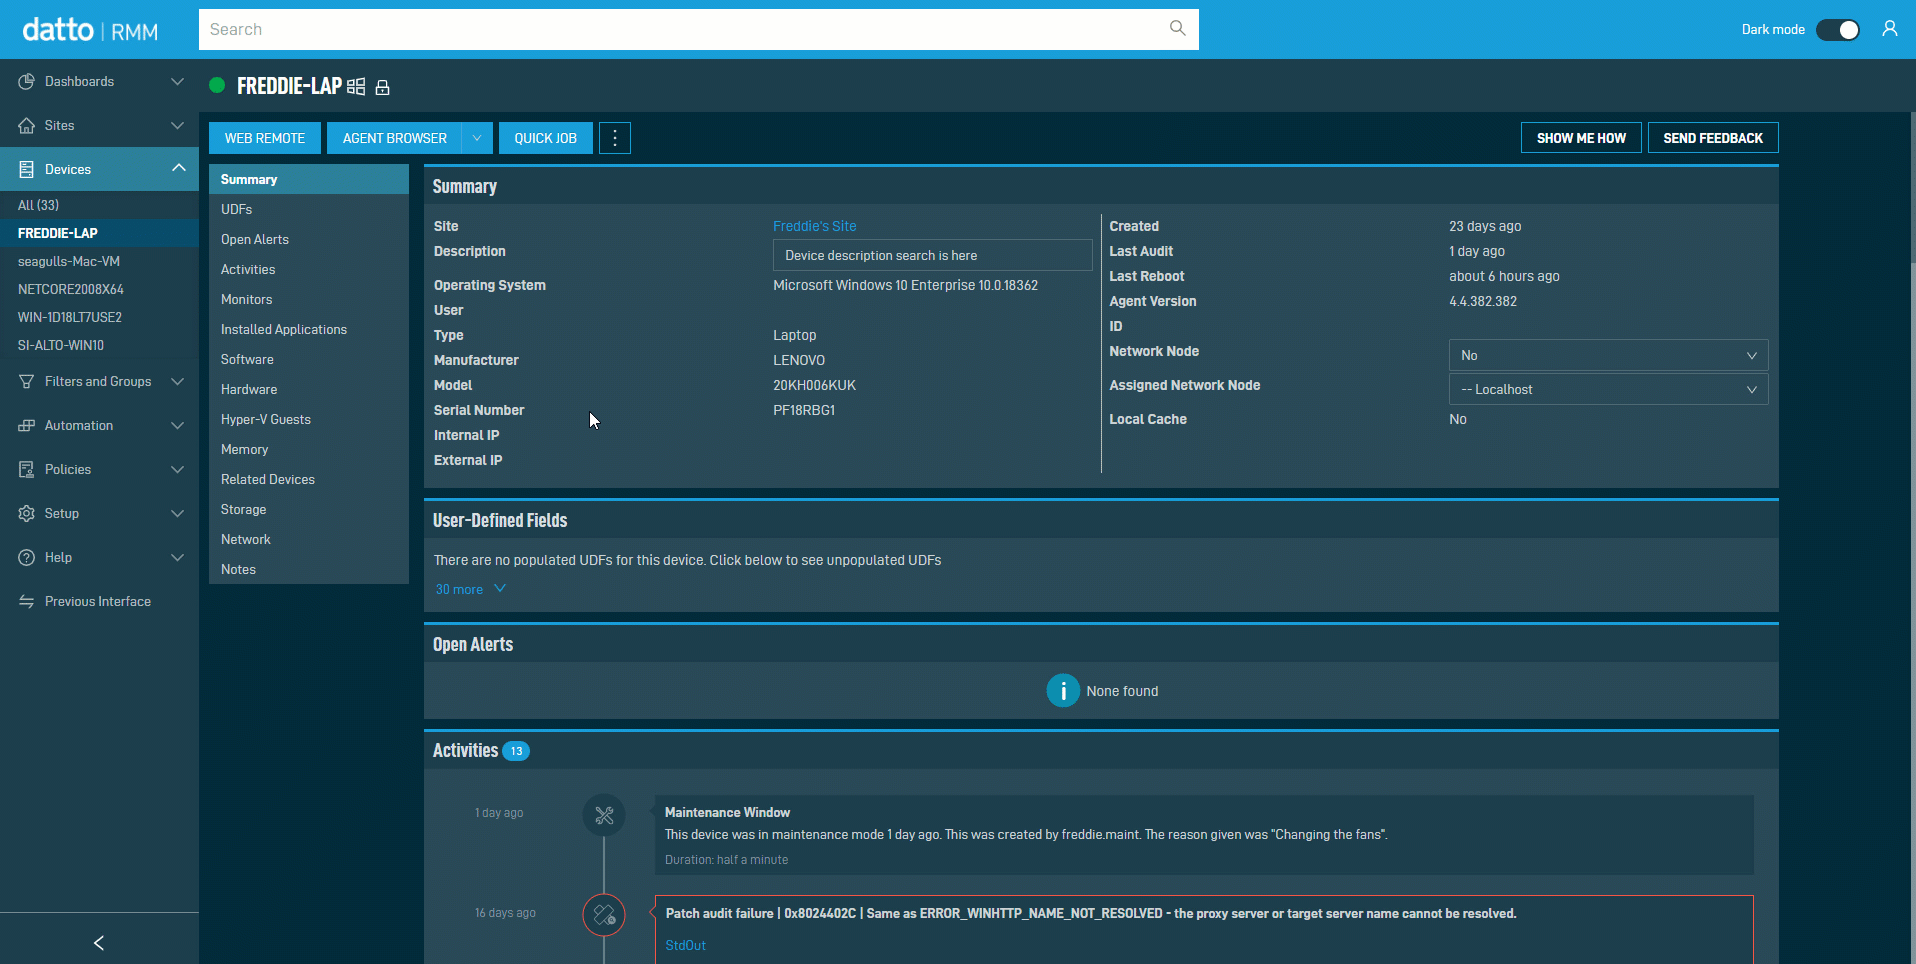Click the green online status dot
The width and height of the screenshot is (1916, 964).
[217, 85]
